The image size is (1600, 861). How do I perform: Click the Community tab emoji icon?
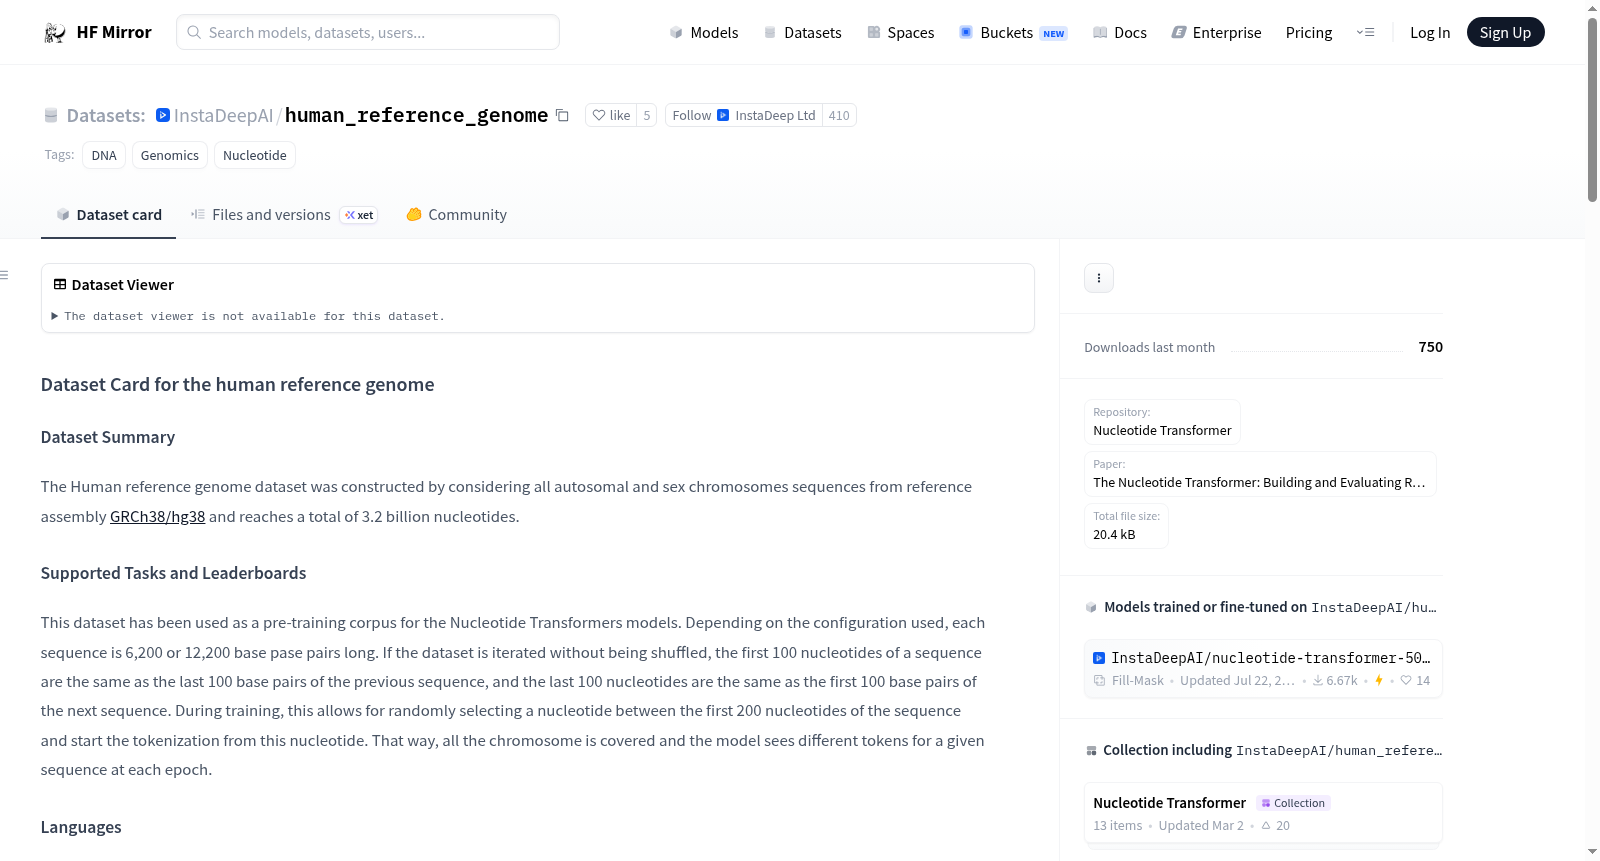(x=414, y=215)
